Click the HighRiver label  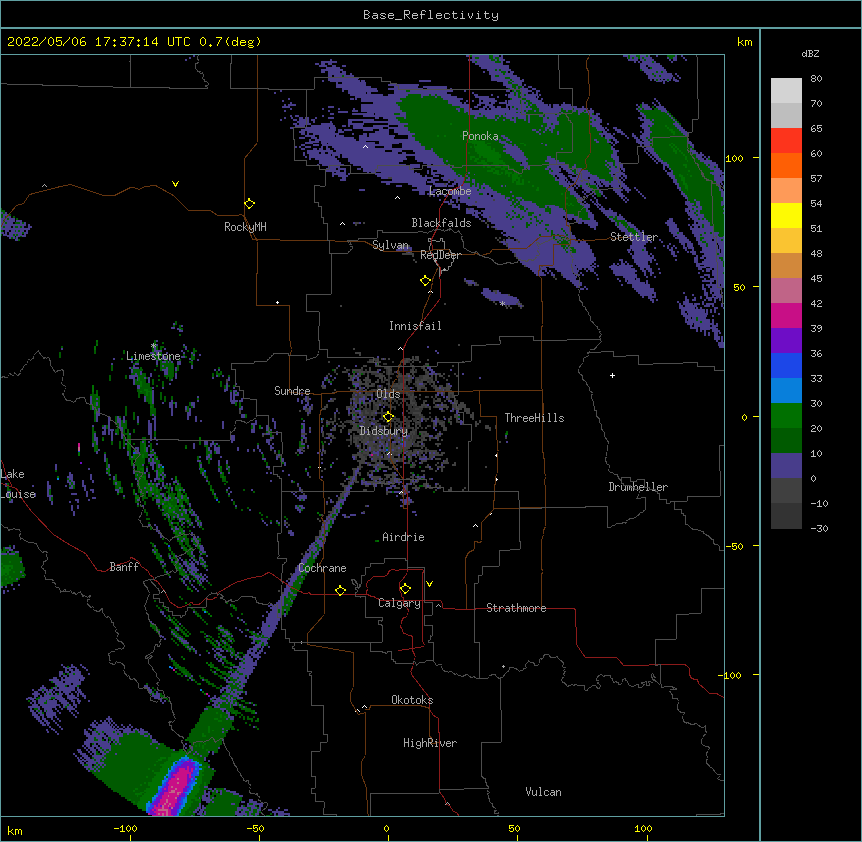(x=430, y=743)
